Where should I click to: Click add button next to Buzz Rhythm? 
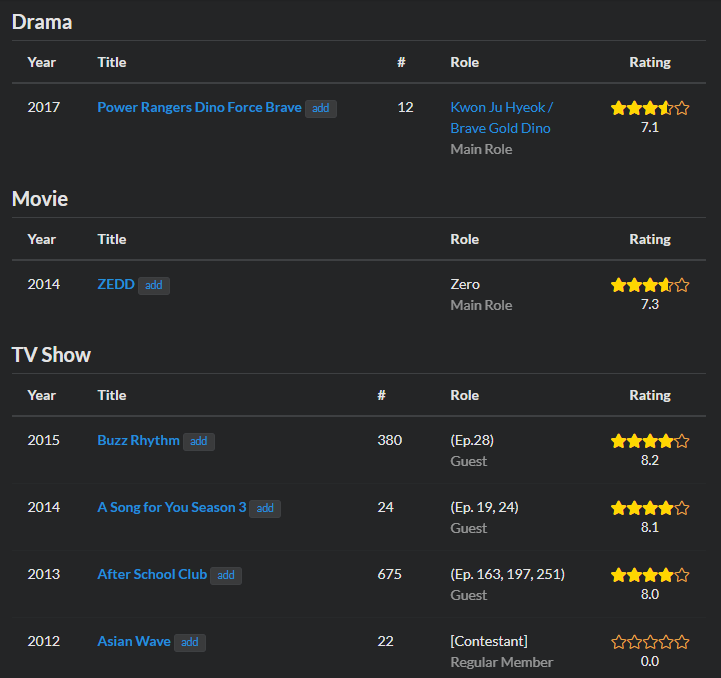point(199,441)
